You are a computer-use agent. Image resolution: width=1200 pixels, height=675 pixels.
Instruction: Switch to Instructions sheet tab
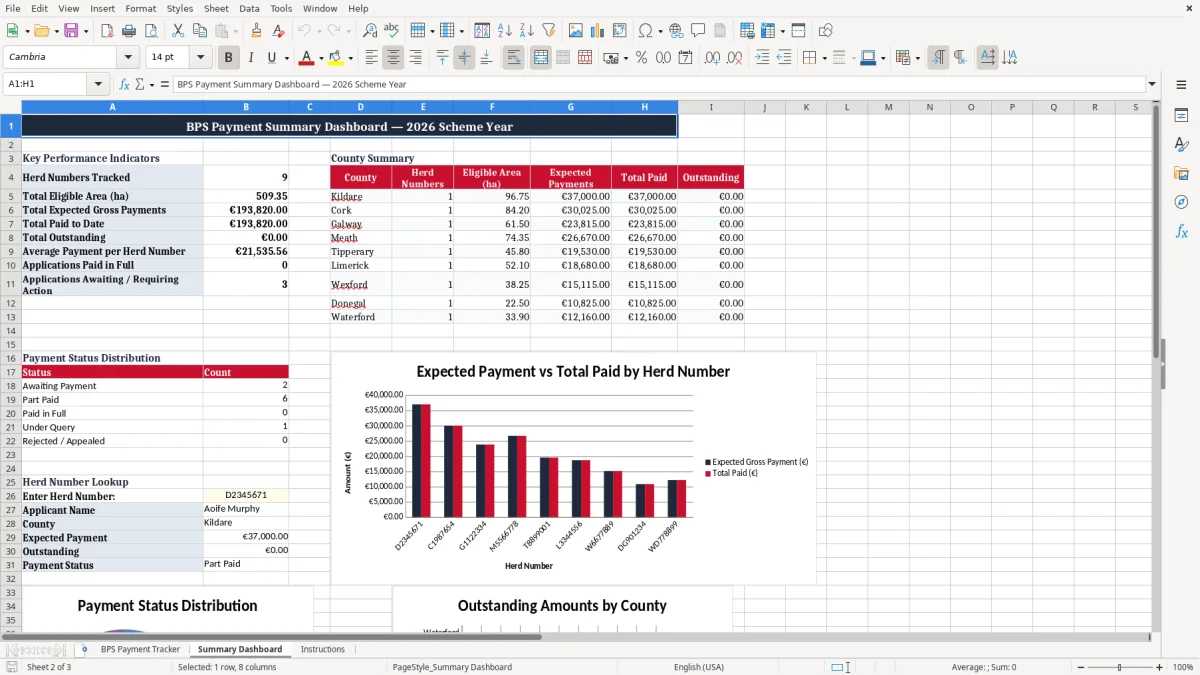(x=323, y=650)
